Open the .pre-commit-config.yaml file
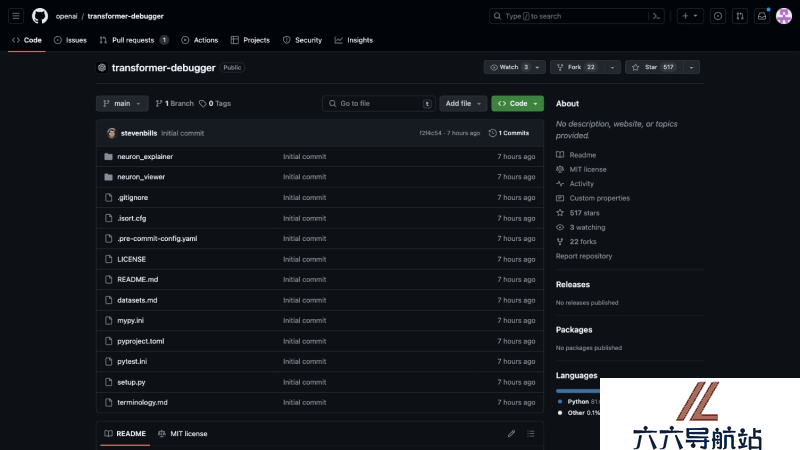This screenshot has height=450, width=800. pyautogui.click(x=157, y=239)
